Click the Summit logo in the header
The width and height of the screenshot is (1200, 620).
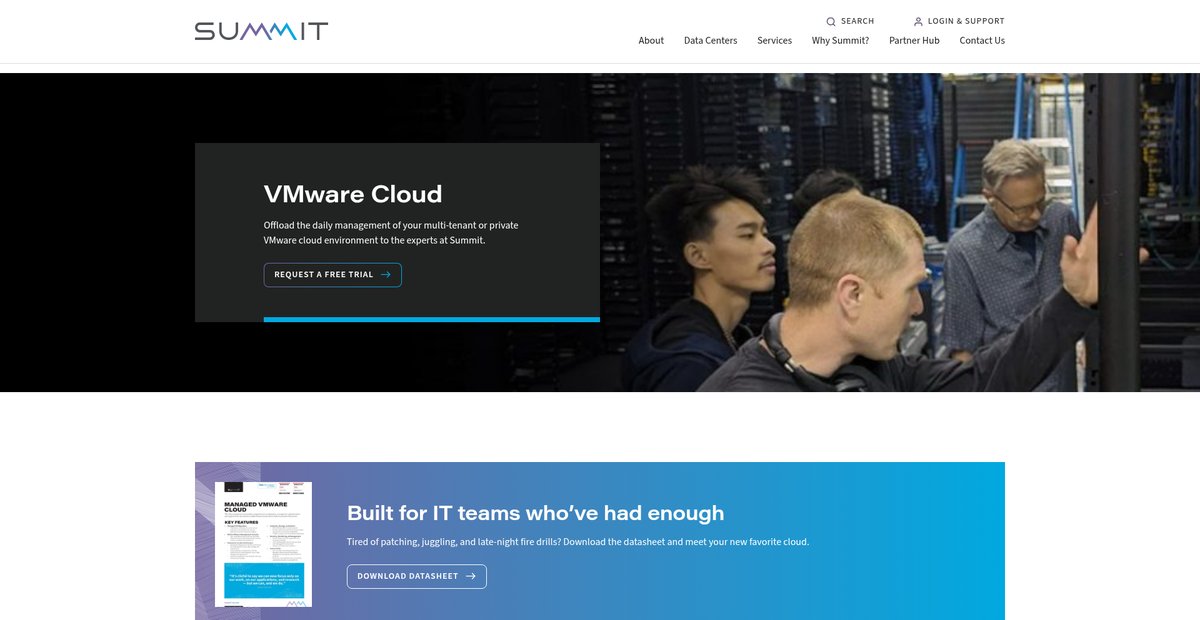(261, 31)
